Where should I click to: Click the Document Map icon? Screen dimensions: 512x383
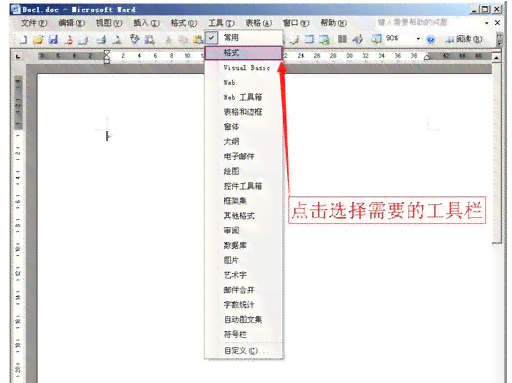coord(376,39)
